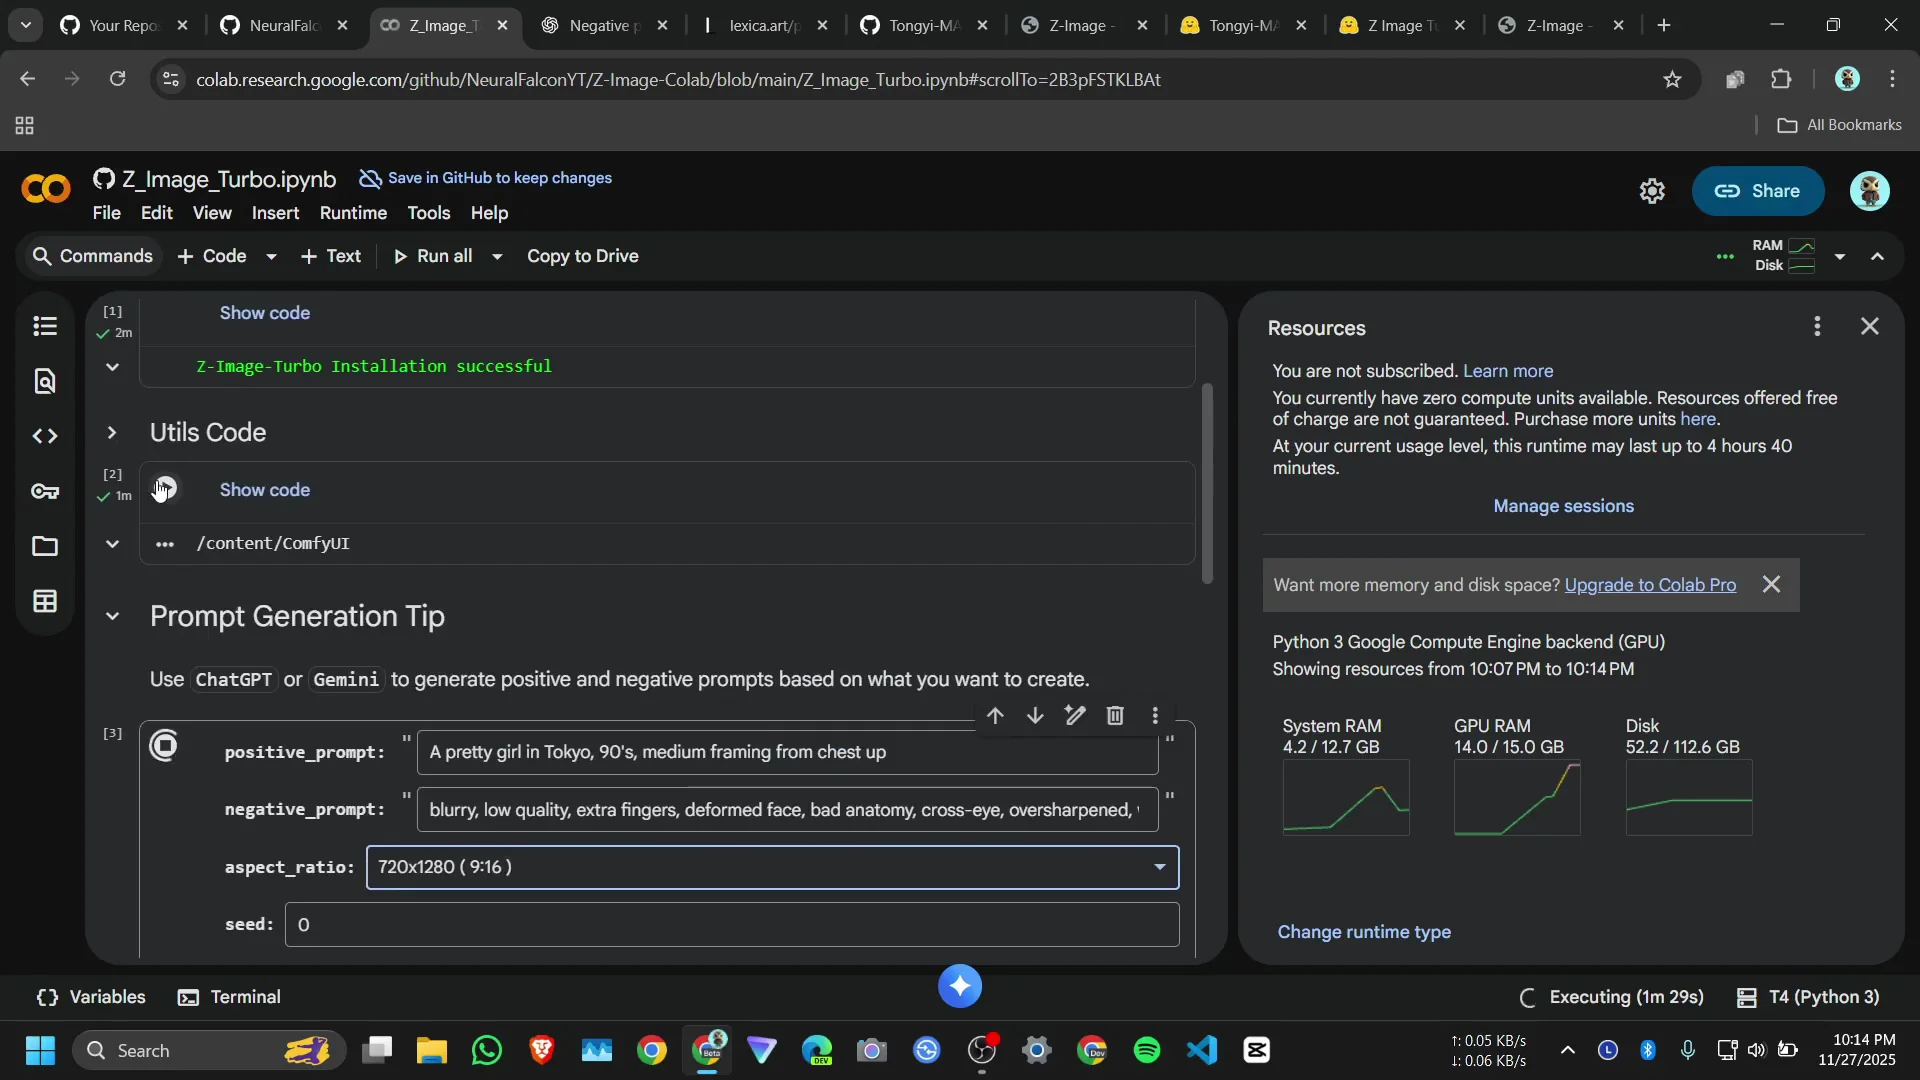Click the seed input field
The image size is (1920, 1080).
732,925
